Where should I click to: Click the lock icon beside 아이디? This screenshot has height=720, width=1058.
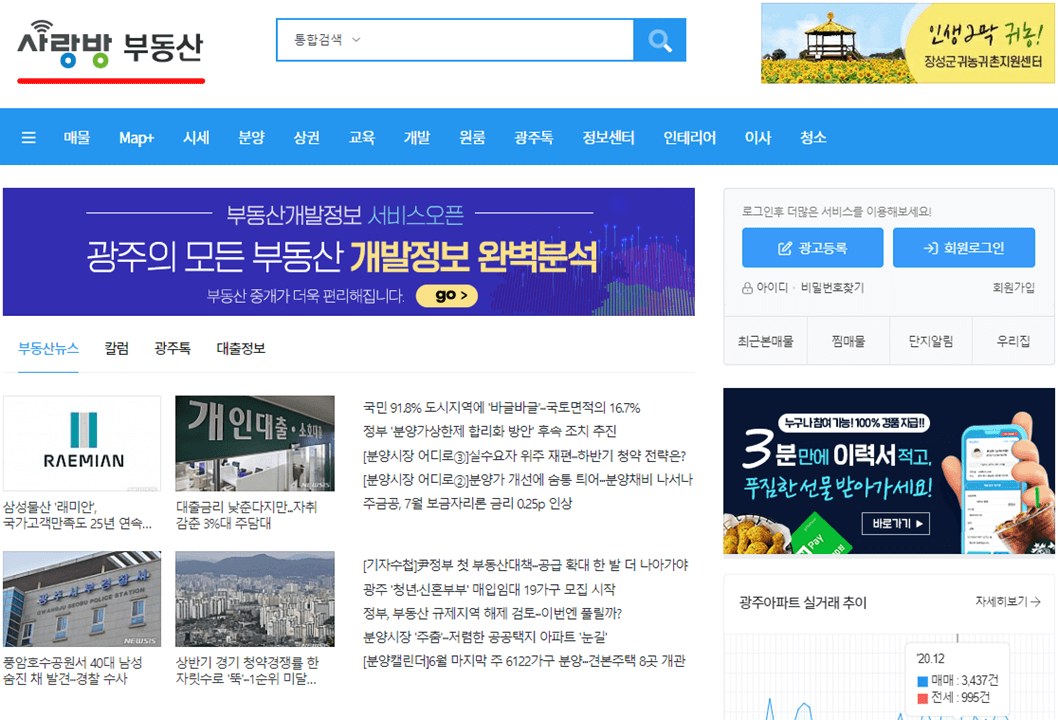click(x=746, y=288)
